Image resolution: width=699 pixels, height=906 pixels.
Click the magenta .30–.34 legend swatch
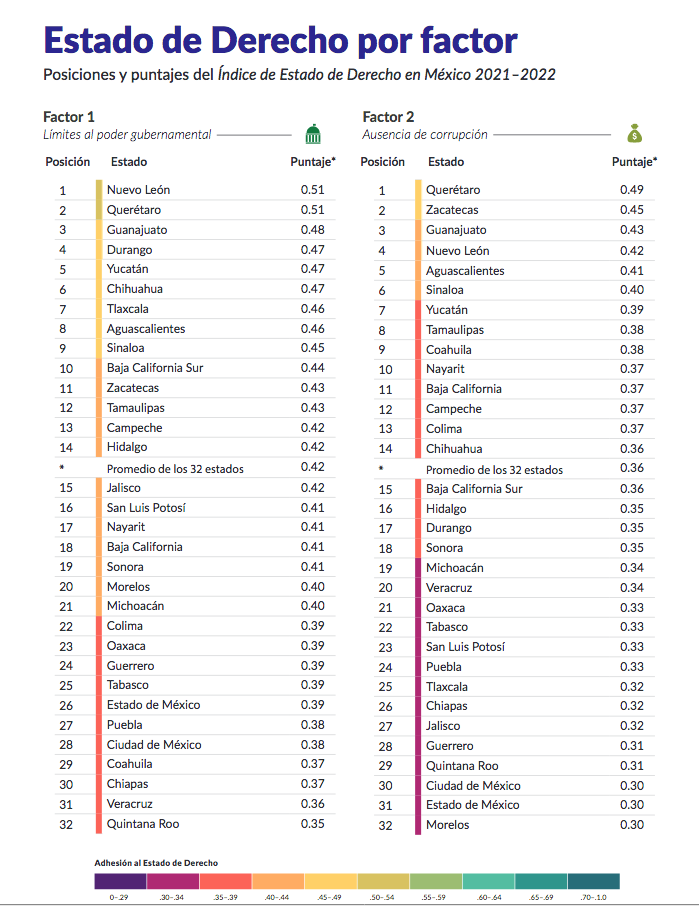tap(172, 881)
